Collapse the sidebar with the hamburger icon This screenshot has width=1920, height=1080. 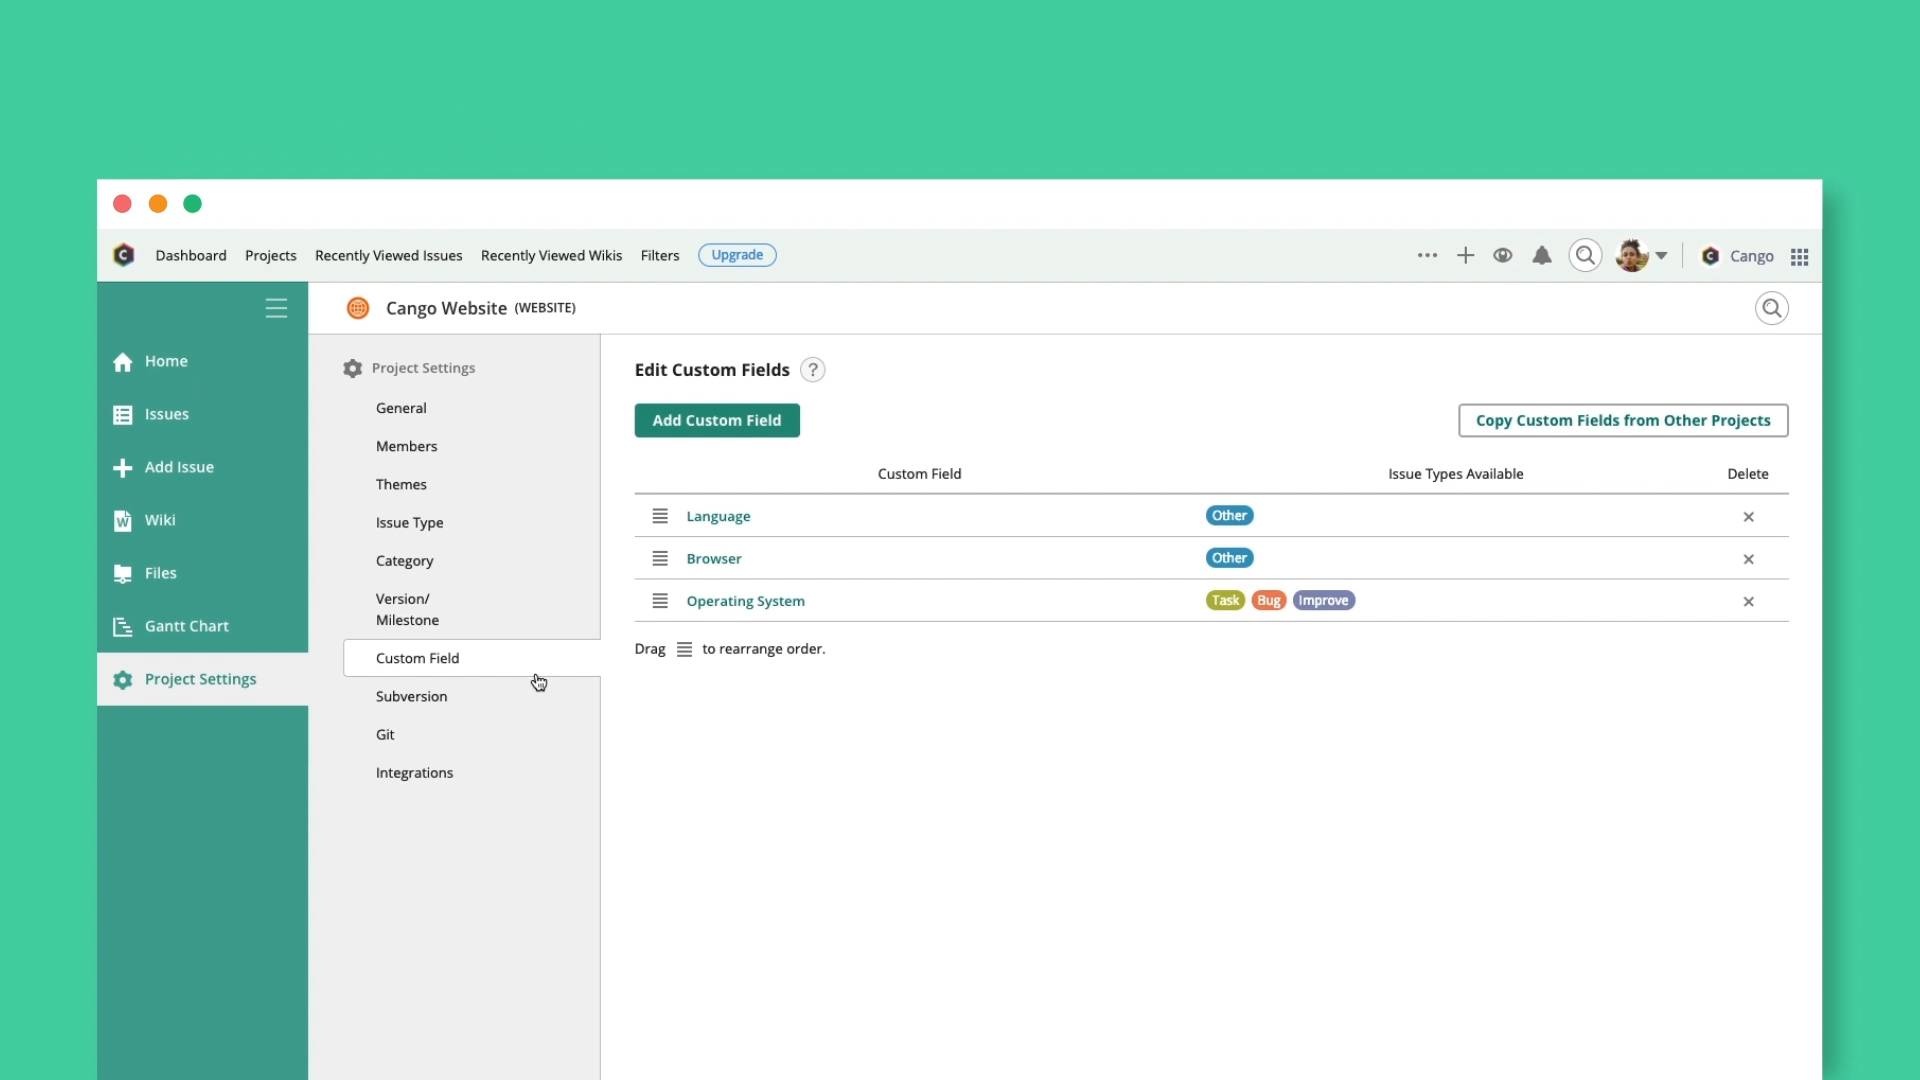pyautogui.click(x=276, y=308)
